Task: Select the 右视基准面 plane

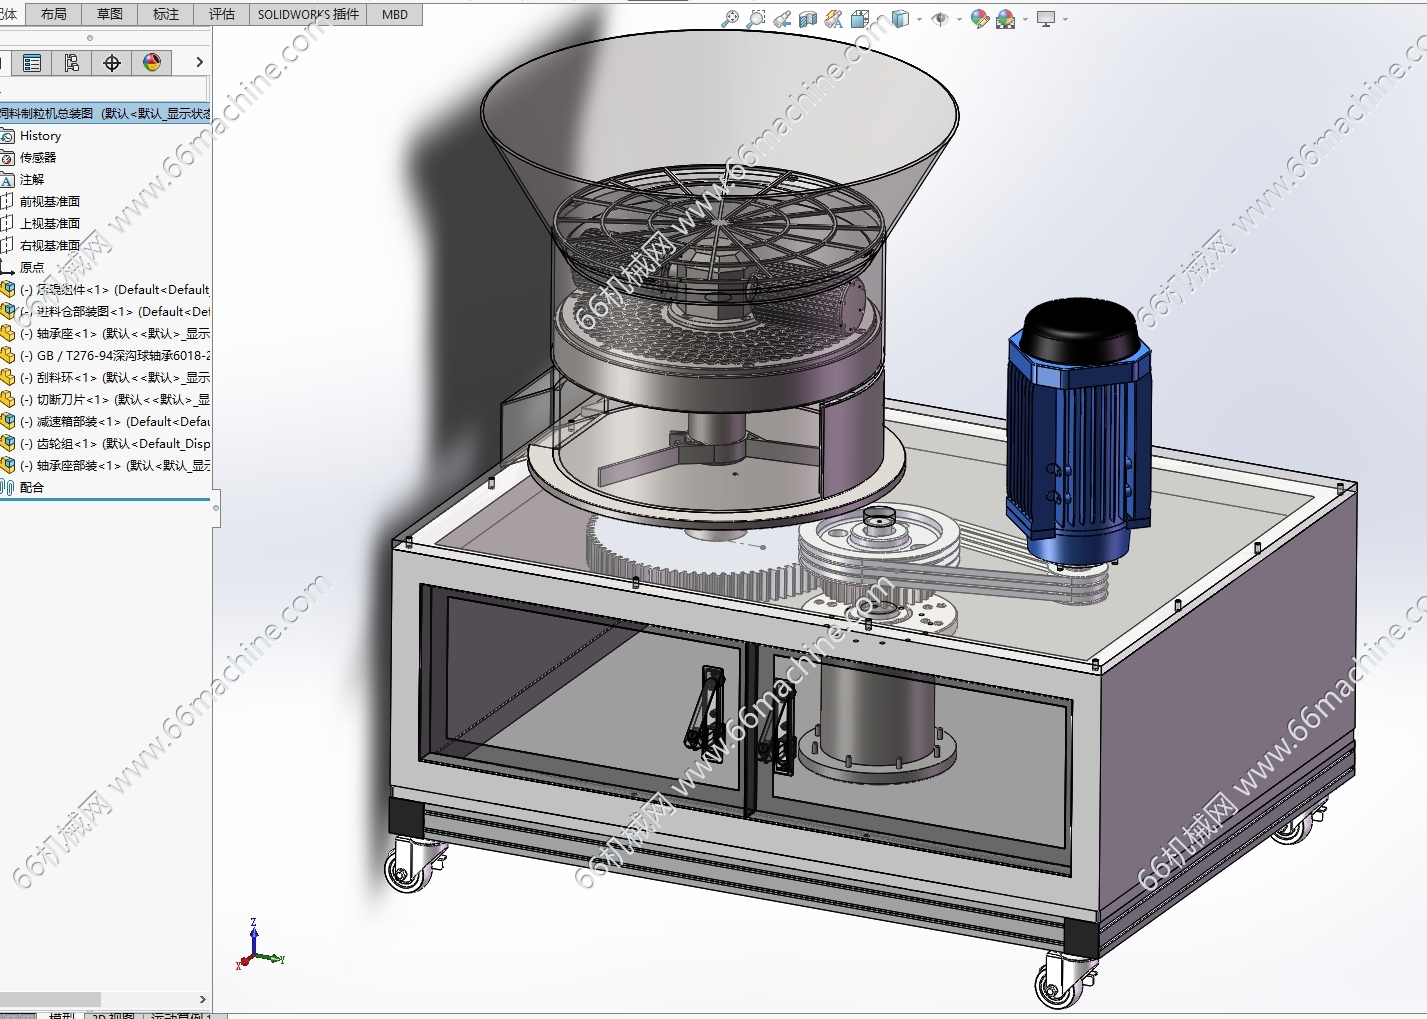Action: click(50, 246)
